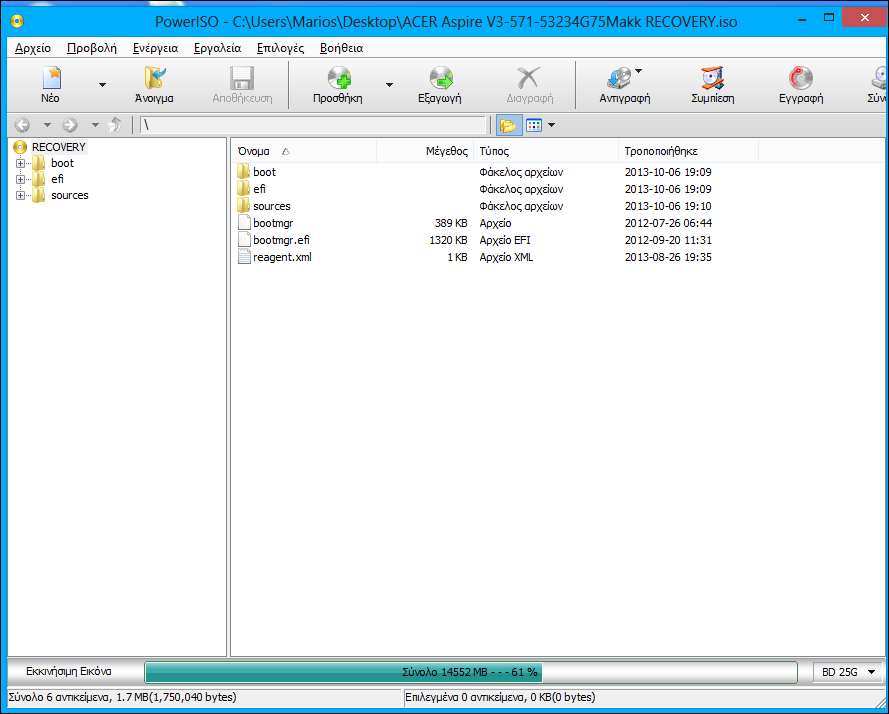Image resolution: width=889 pixels, height=714 pixels.
Task: Click the efi folder icon in file list
Action: [x=243, y=188]
